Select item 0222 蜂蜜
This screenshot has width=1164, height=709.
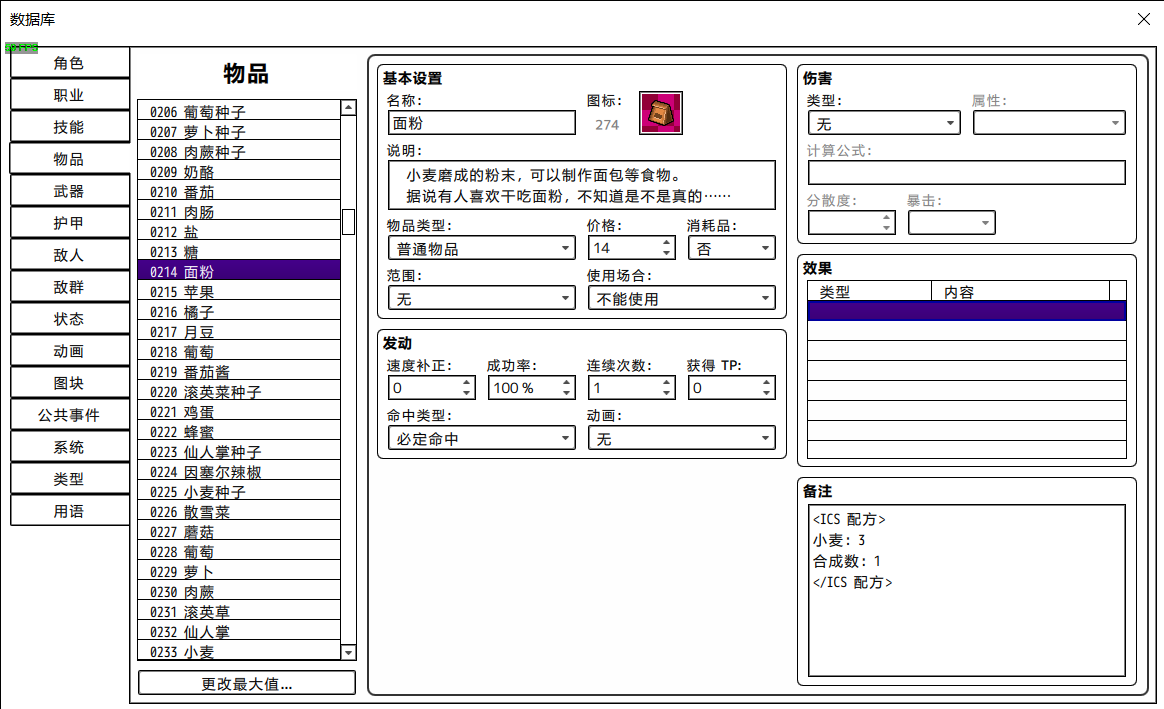click(x=239, y=432)
